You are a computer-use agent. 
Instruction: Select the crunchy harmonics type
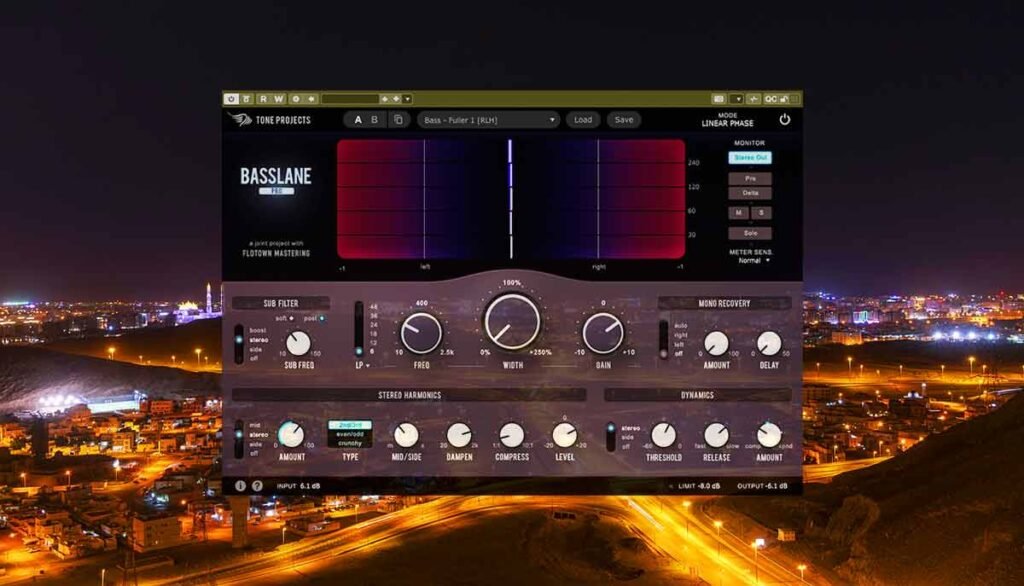(350, 442)
